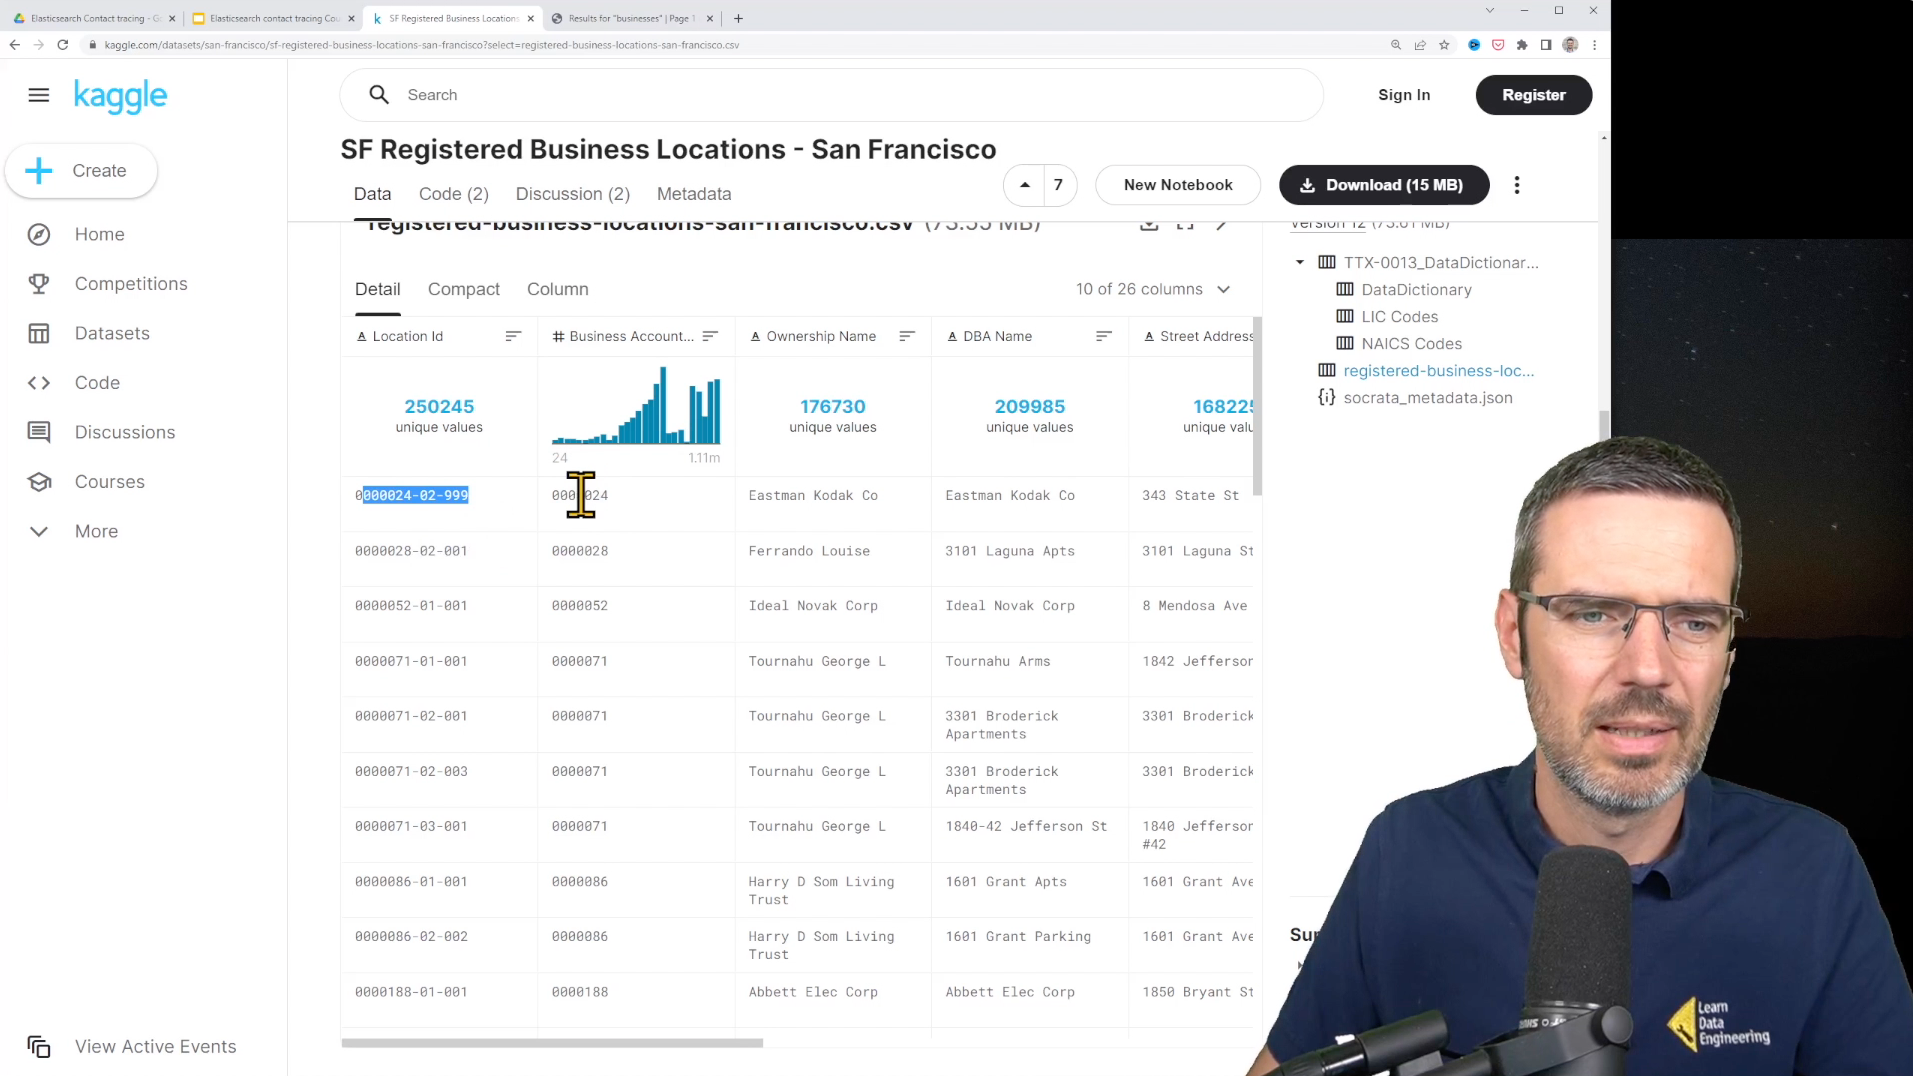Open the tab search dropdown arrow
The image size is (1913, 1076).
click(x=1490, y=11)
